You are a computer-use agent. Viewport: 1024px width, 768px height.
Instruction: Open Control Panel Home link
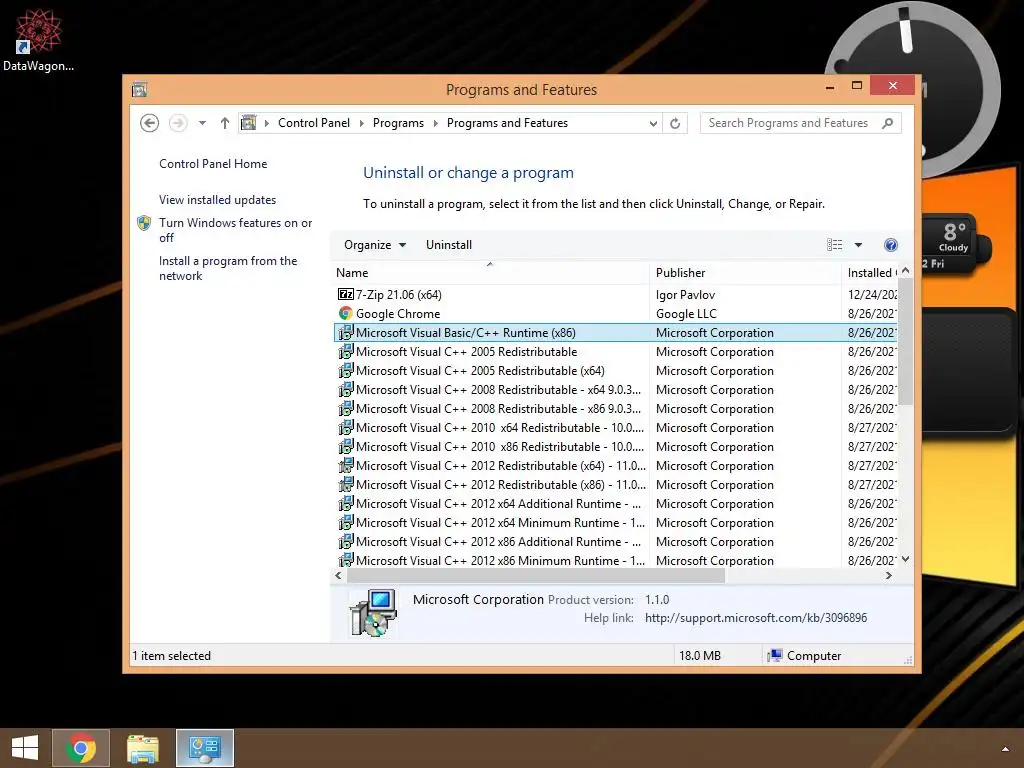click(x=213, y=164)
